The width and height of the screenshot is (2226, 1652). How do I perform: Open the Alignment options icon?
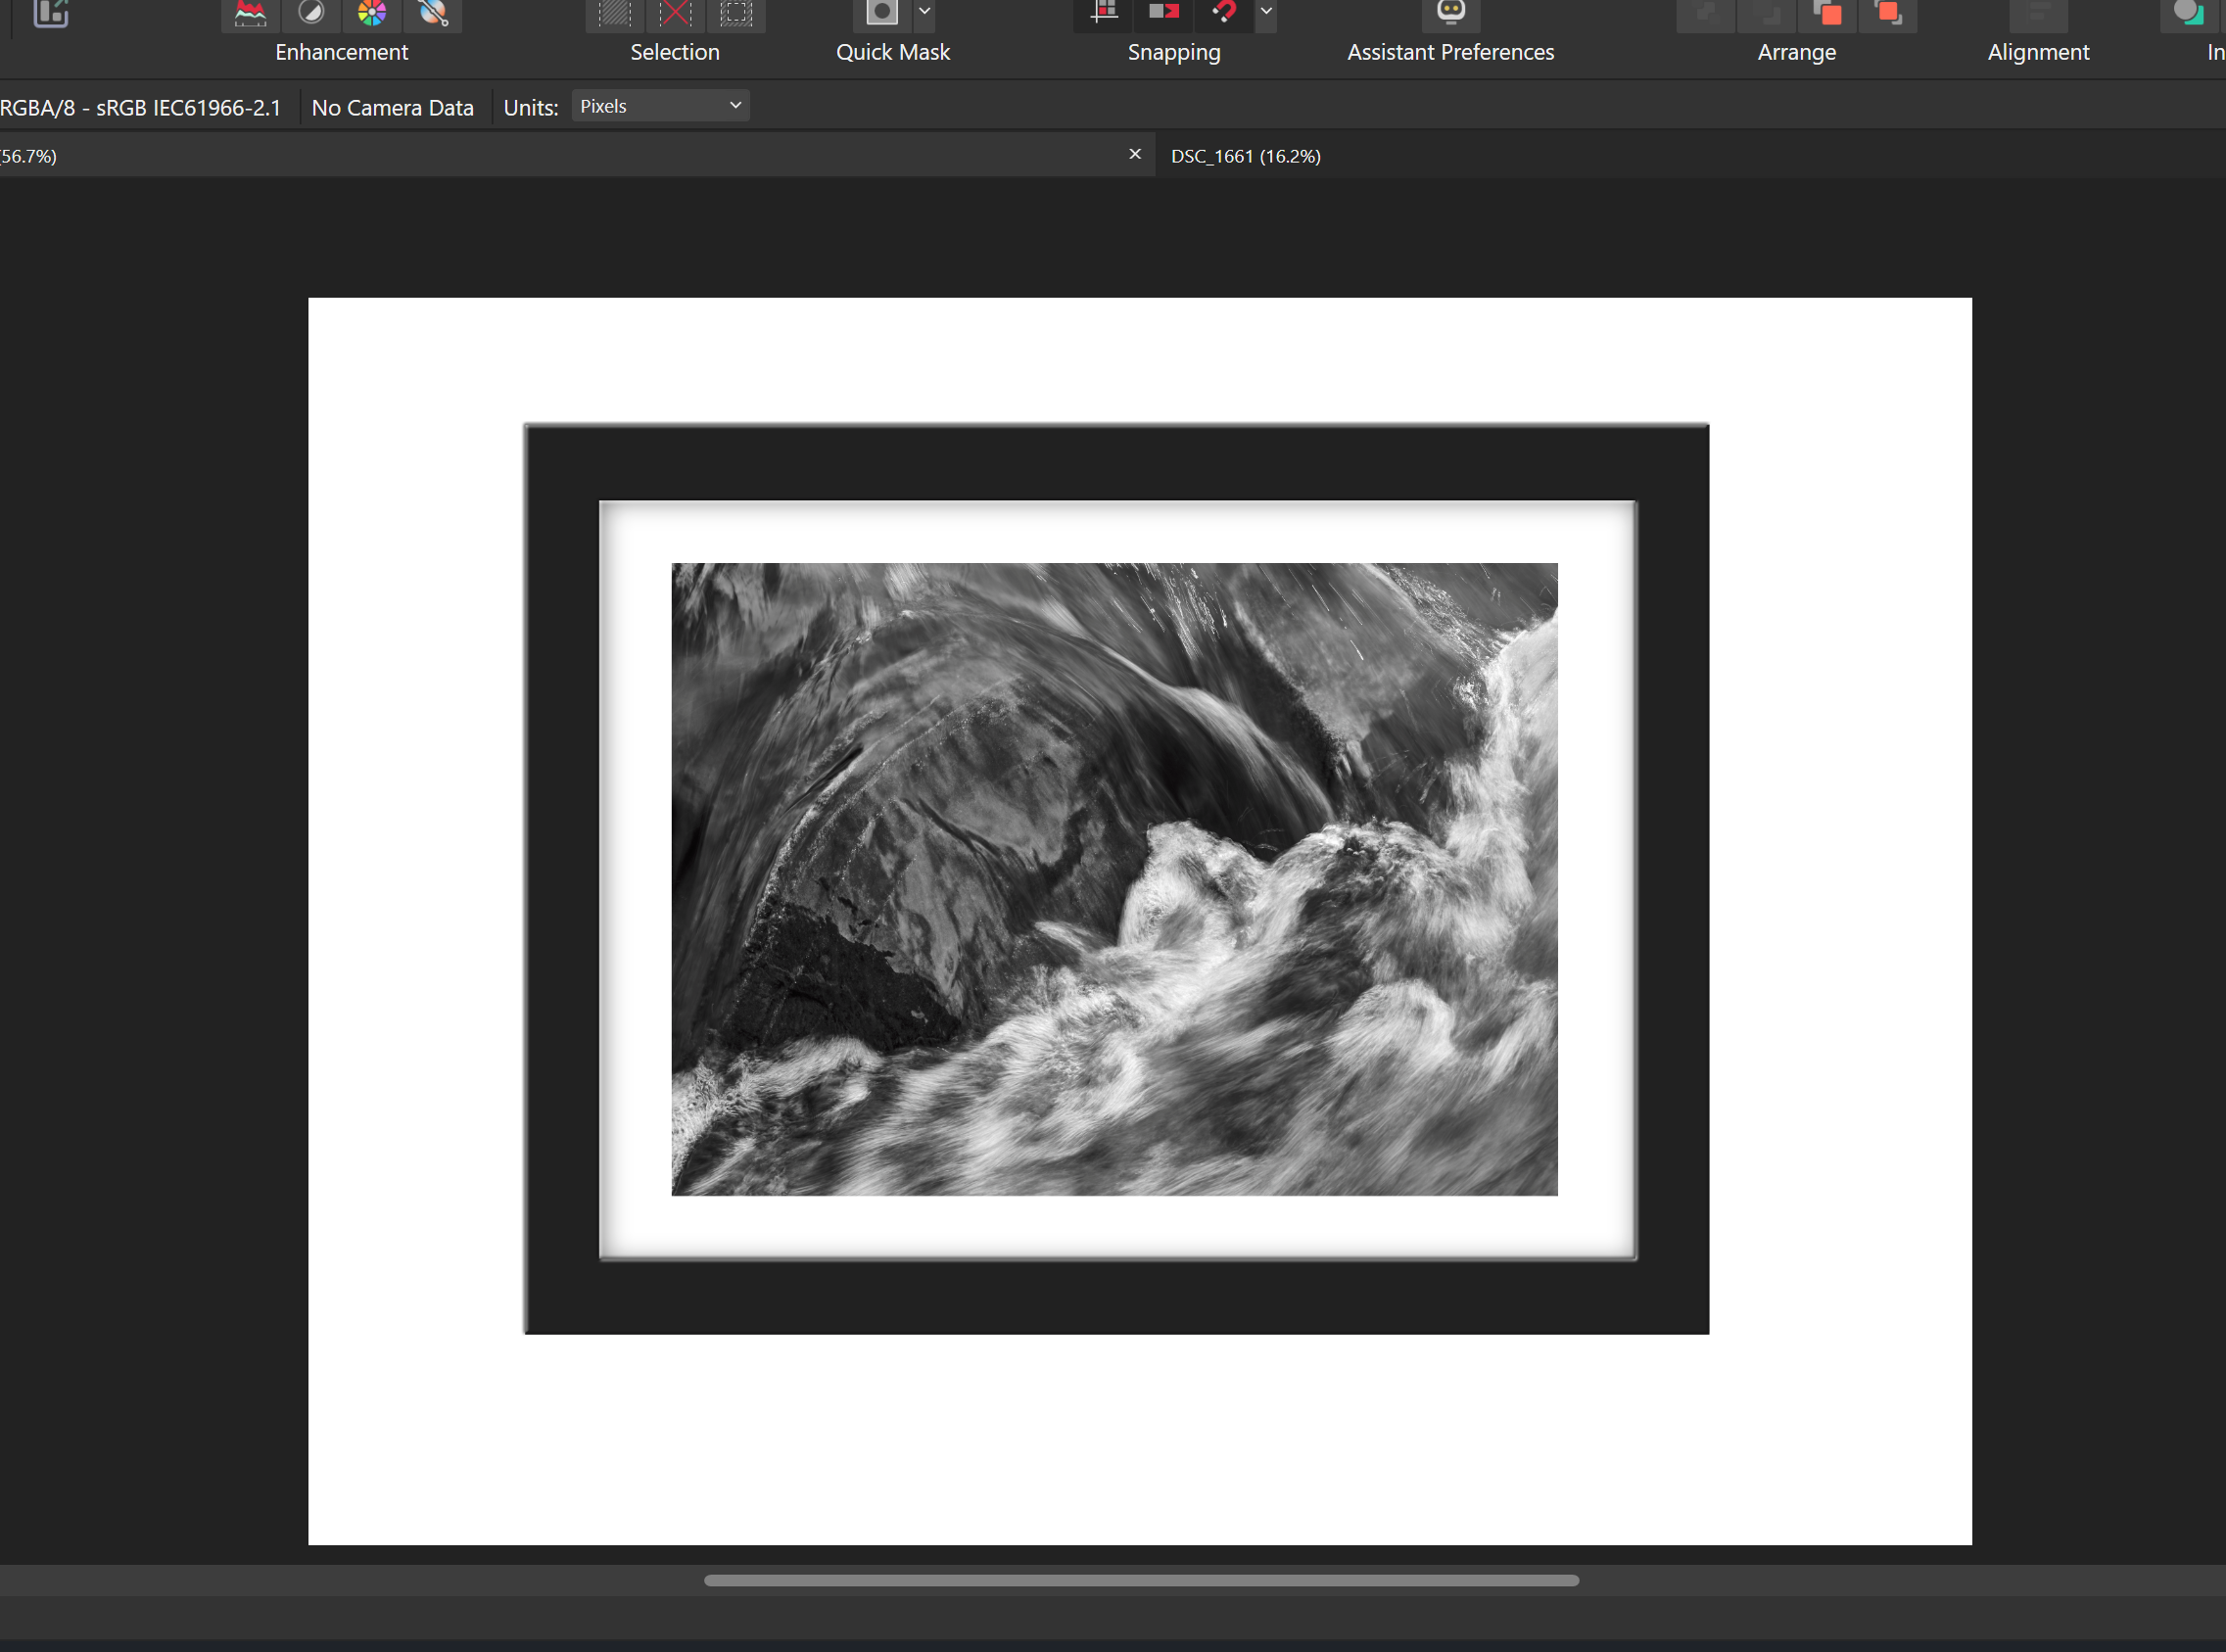pyautogui.click(x=2038, y=14)
